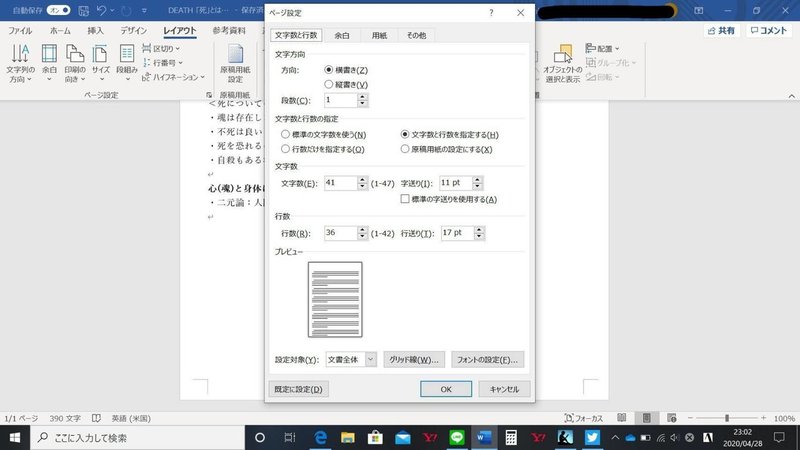The image size is (800, 450).
Task: Open Calculator from taskbar
Action: [511, 437]
